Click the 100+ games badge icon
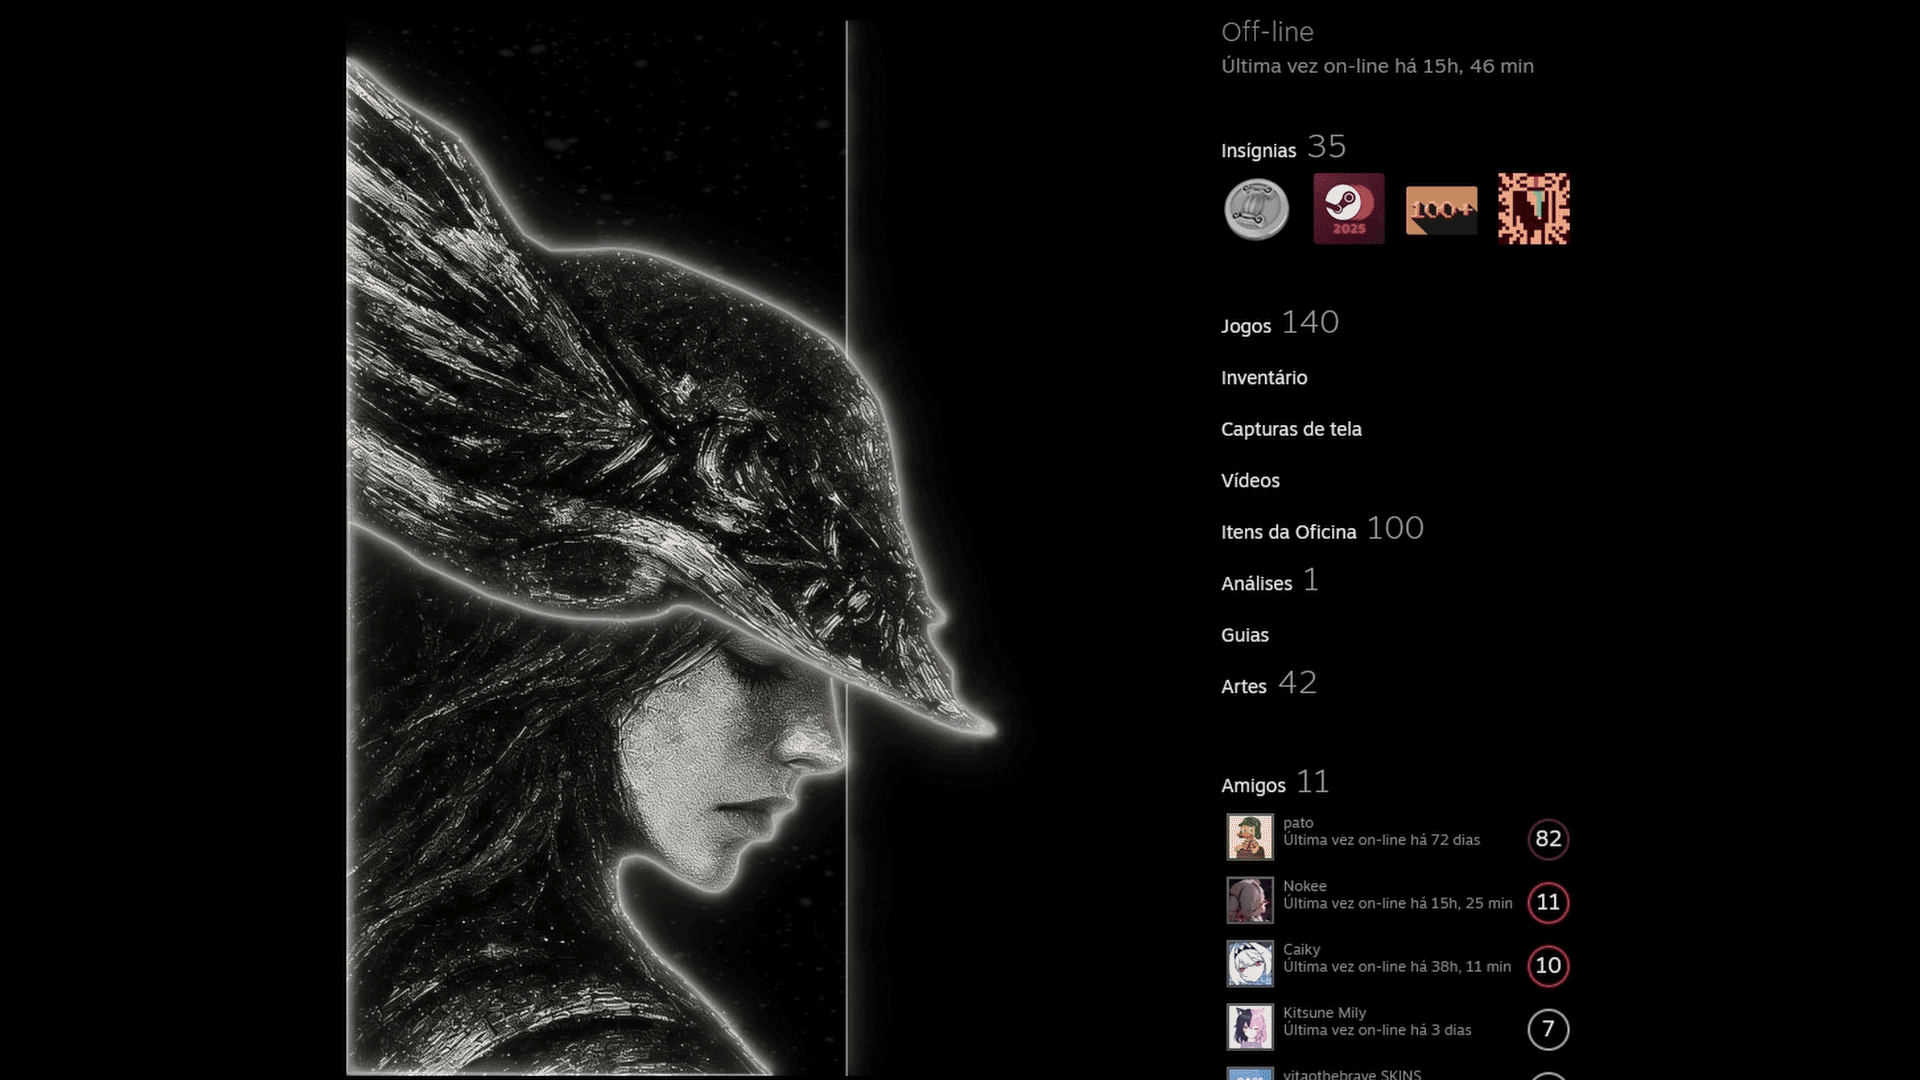 (x=1441, y=210)
